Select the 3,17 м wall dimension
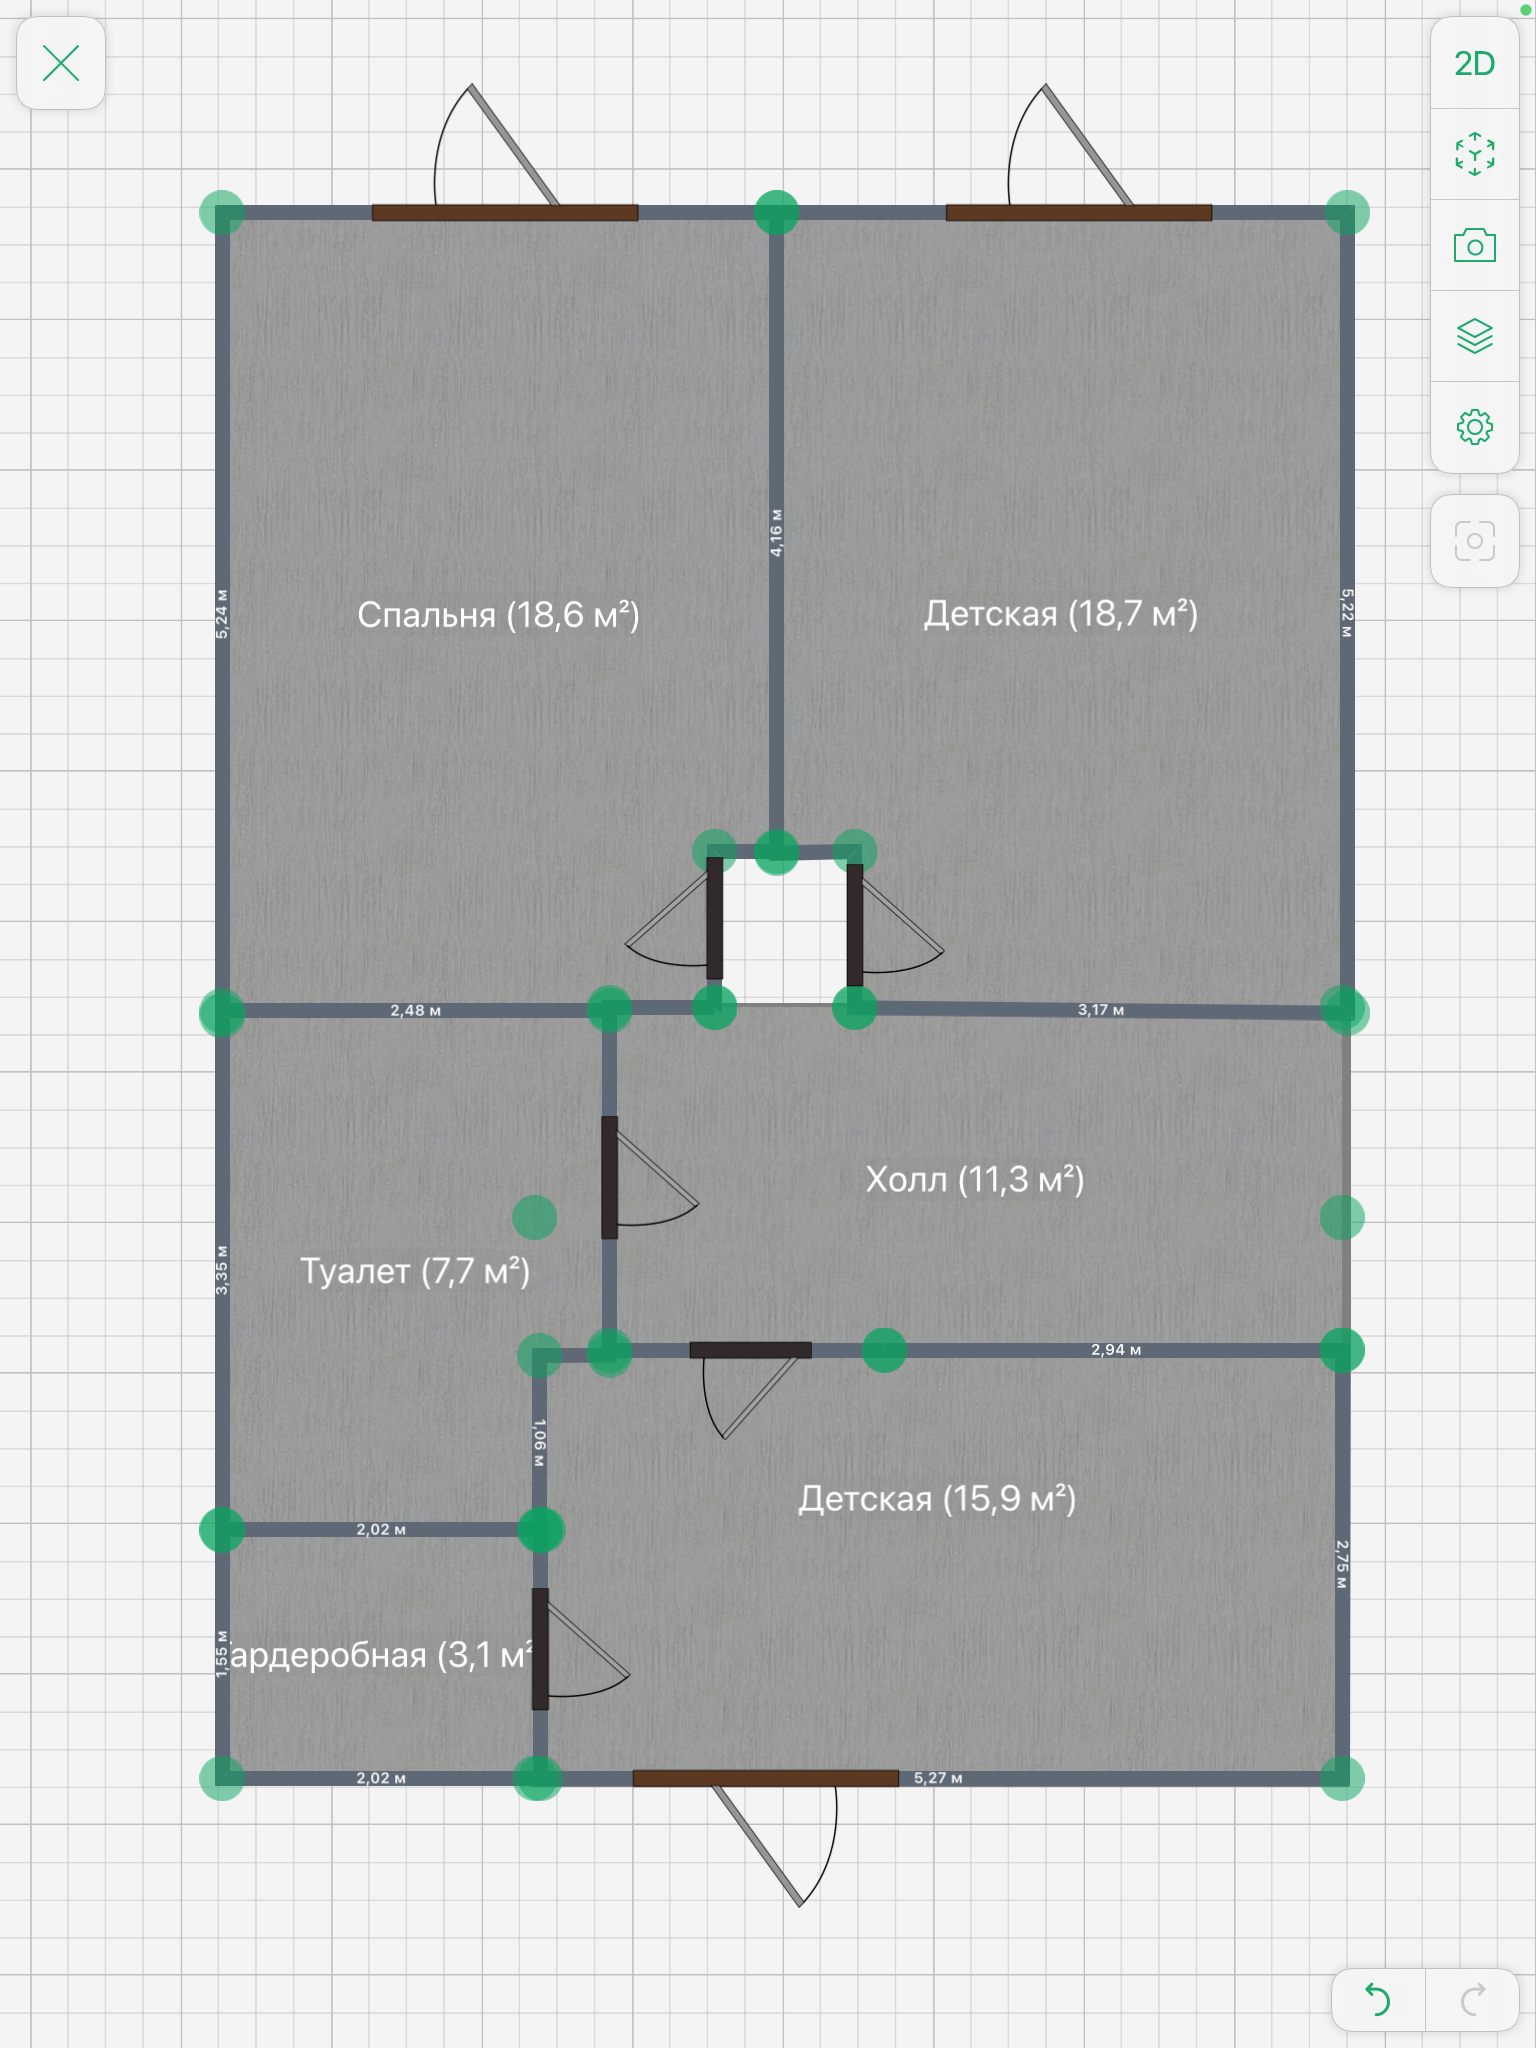Viewport: 1536px width, 2048px height. [1101, 1010]
